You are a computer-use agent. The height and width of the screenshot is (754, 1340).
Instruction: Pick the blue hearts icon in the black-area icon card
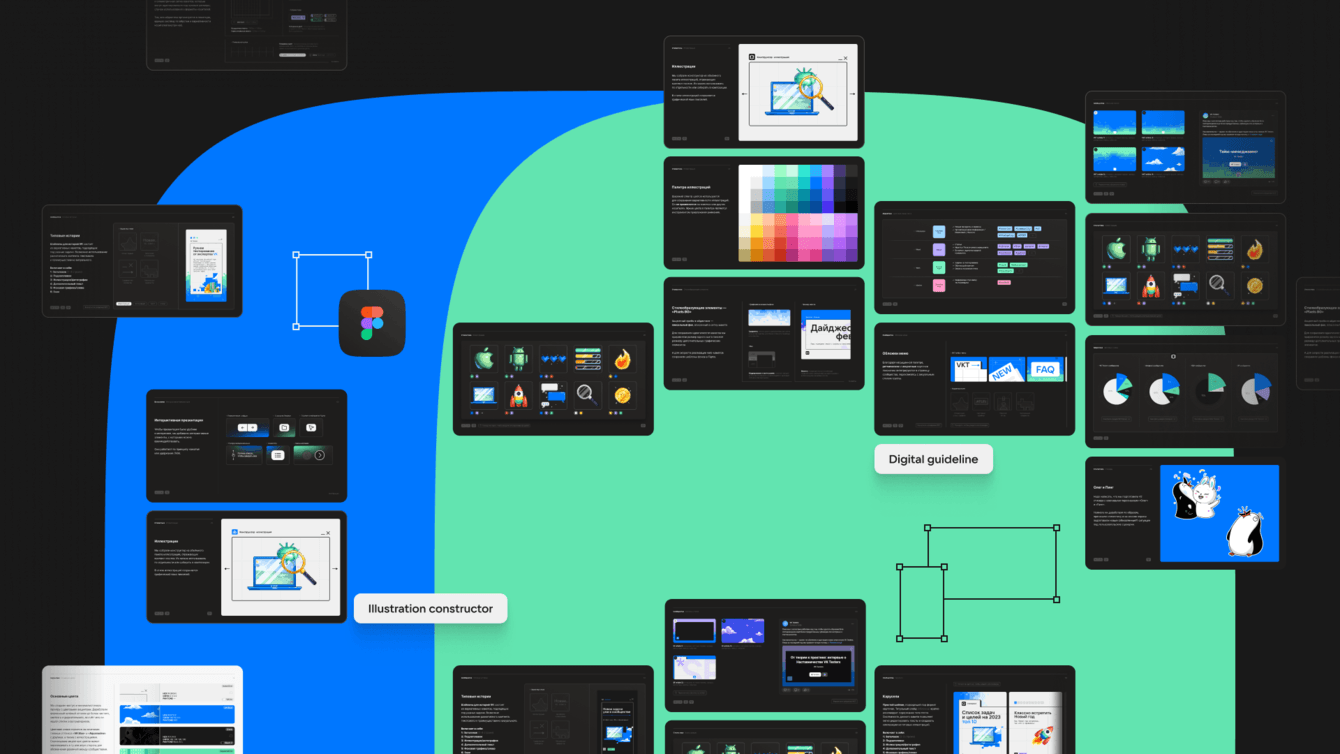1185,250
